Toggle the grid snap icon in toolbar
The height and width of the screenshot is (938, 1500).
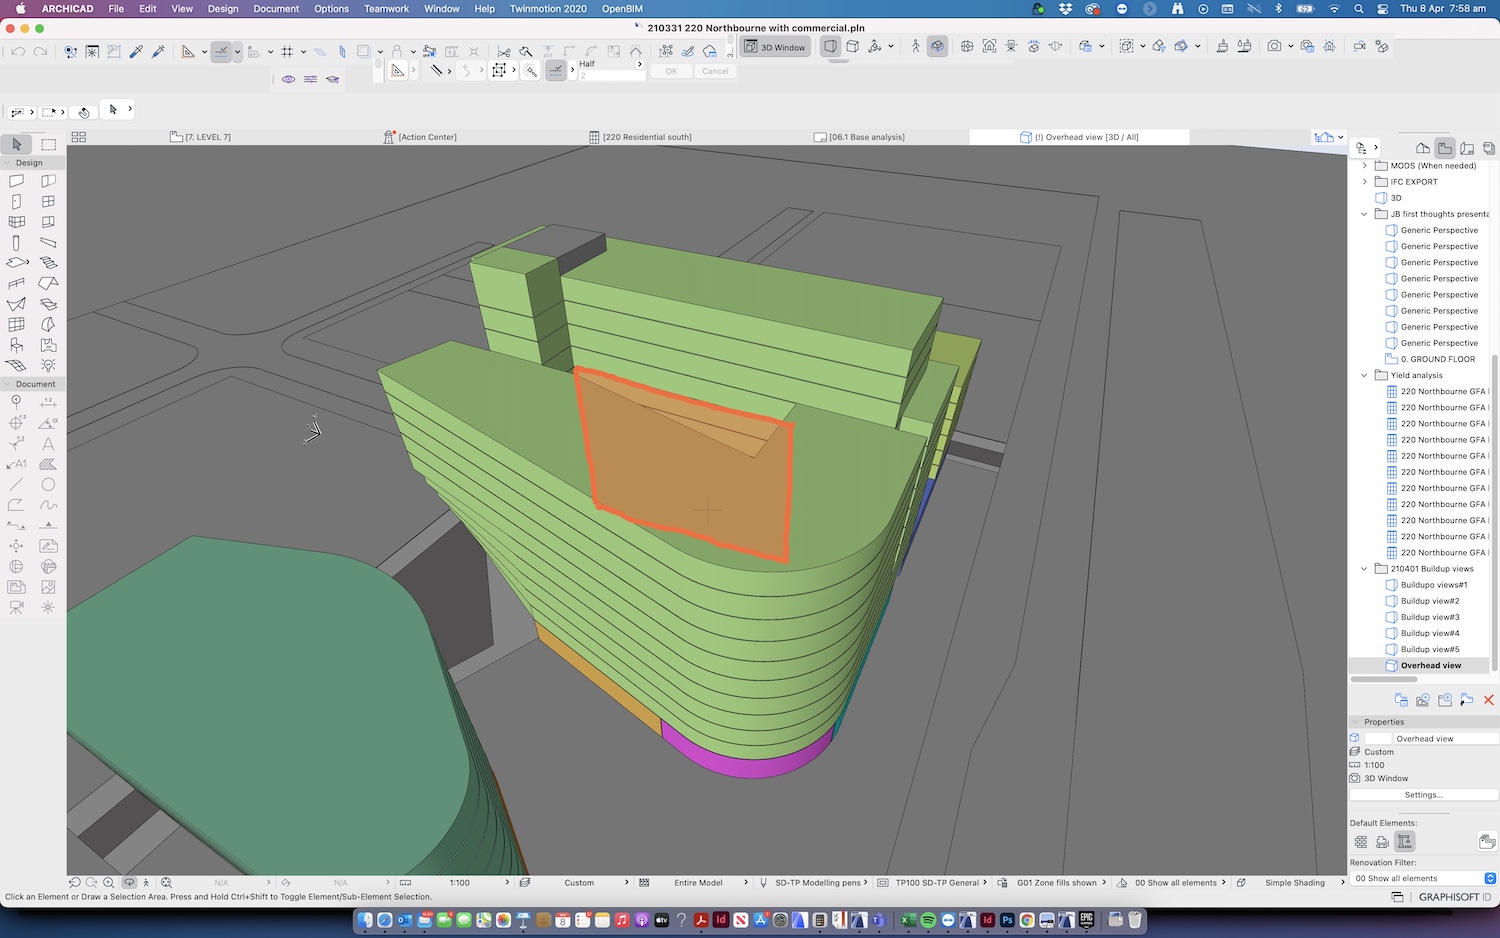coord(287,51)
